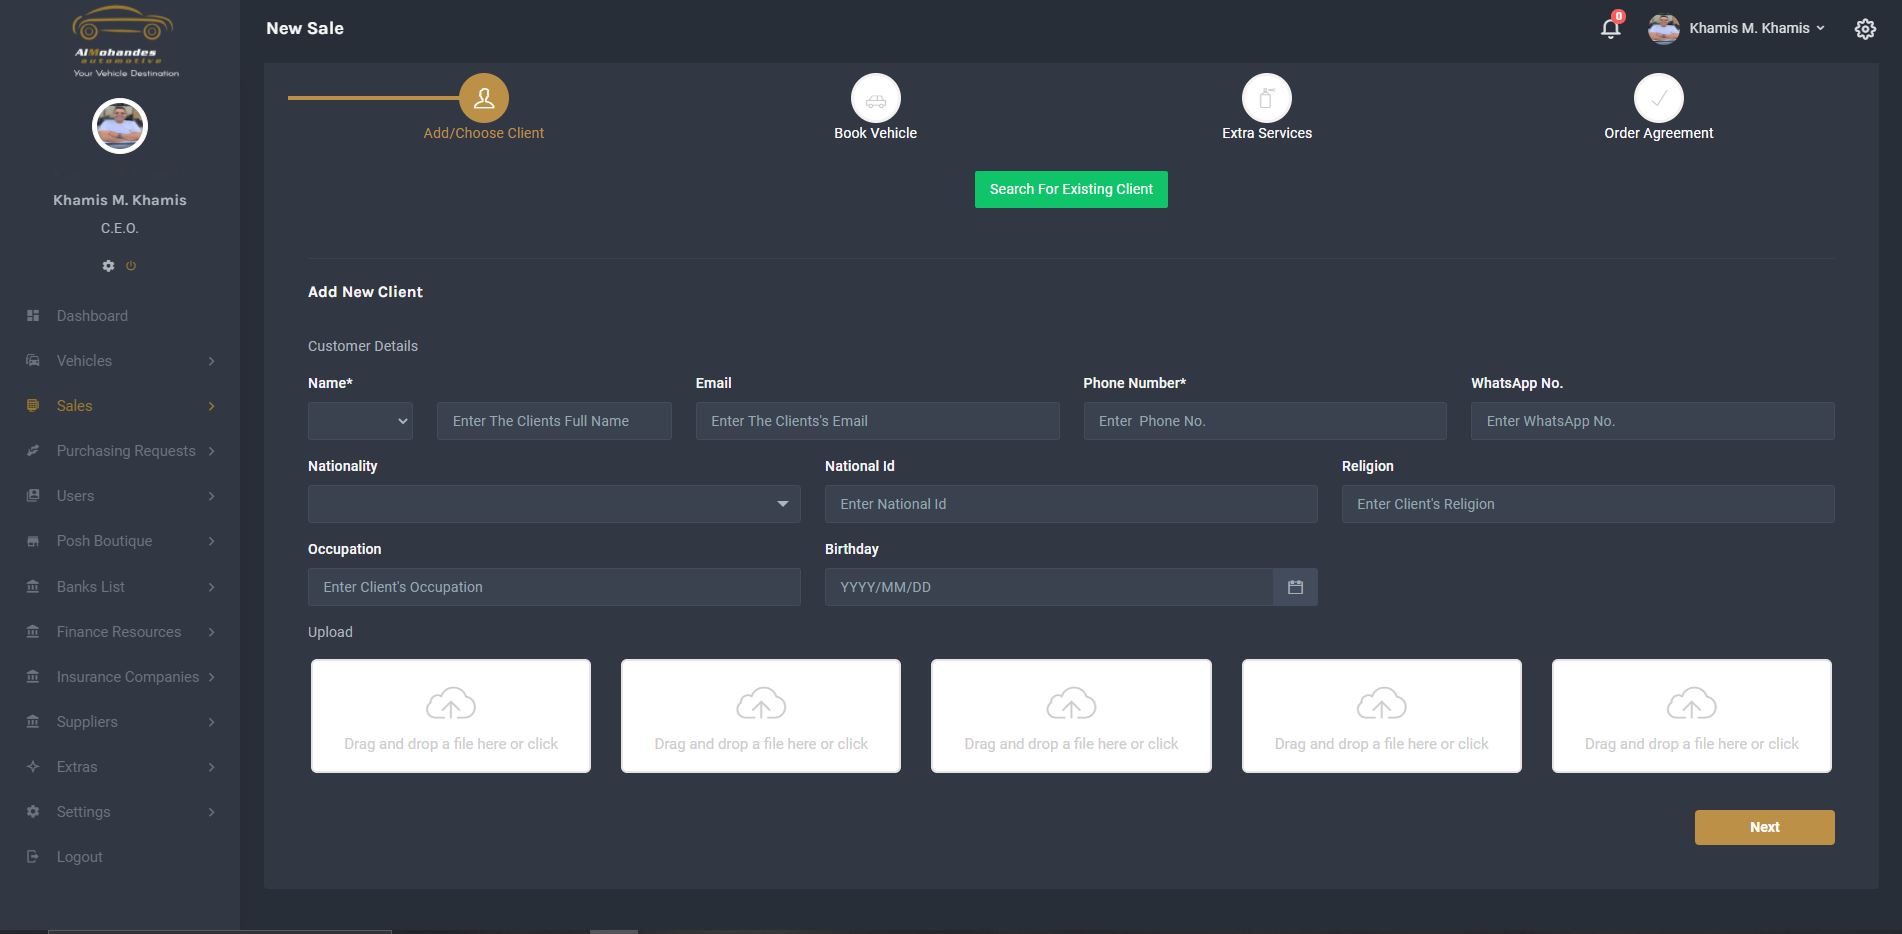The height and width of the screenshot is (934, 1902).
Task: Click the Order Agreement step label
Action: [1659, 133]
